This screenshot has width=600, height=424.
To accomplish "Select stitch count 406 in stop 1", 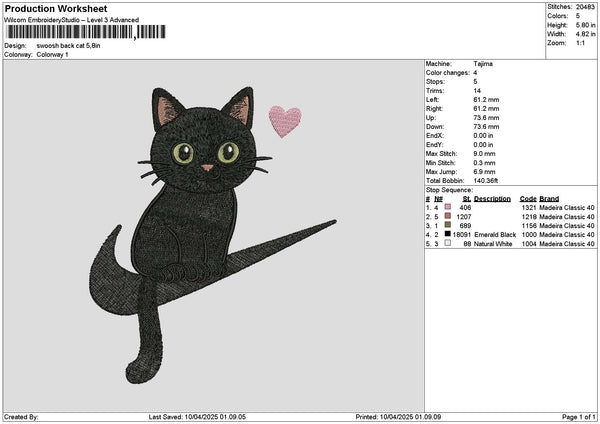I will (465, 208).
